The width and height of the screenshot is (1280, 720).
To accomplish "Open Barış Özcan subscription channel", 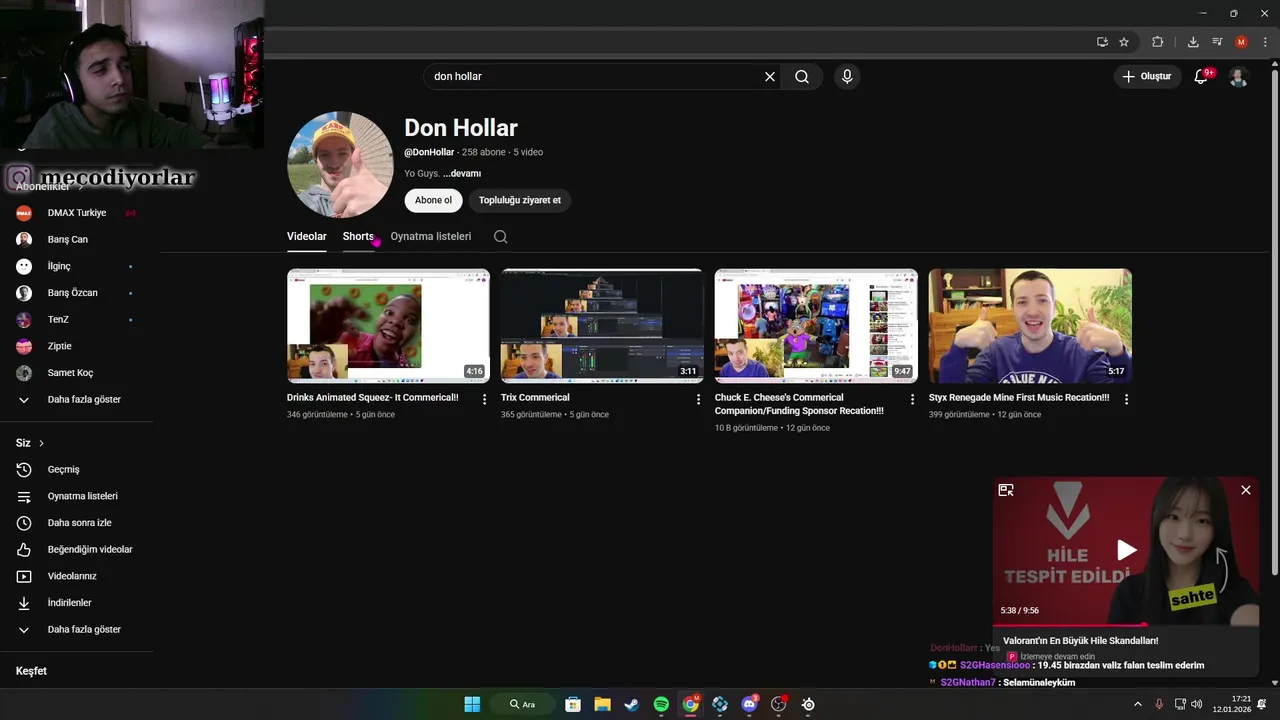I will pos(76,293).
